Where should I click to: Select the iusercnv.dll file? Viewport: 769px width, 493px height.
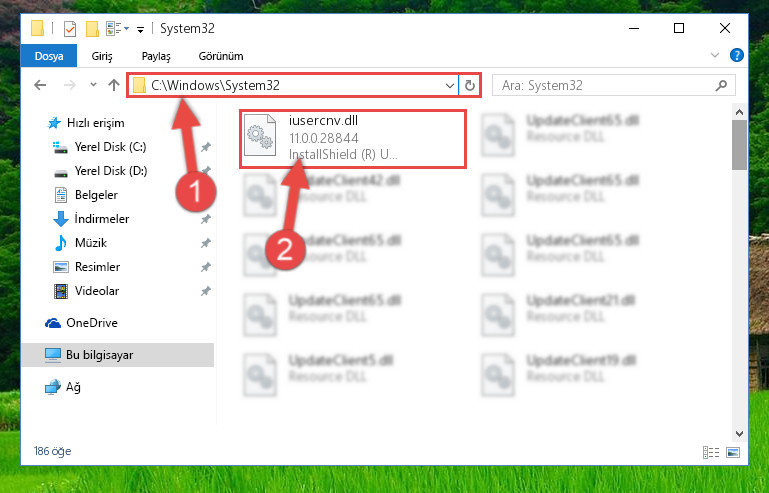(353, 139)
